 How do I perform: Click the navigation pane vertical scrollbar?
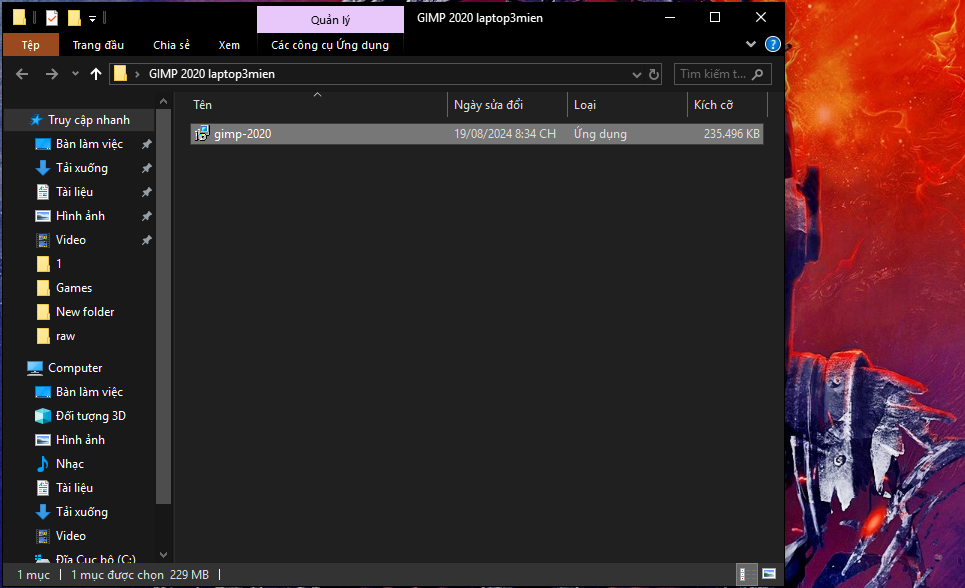point(165,300)
